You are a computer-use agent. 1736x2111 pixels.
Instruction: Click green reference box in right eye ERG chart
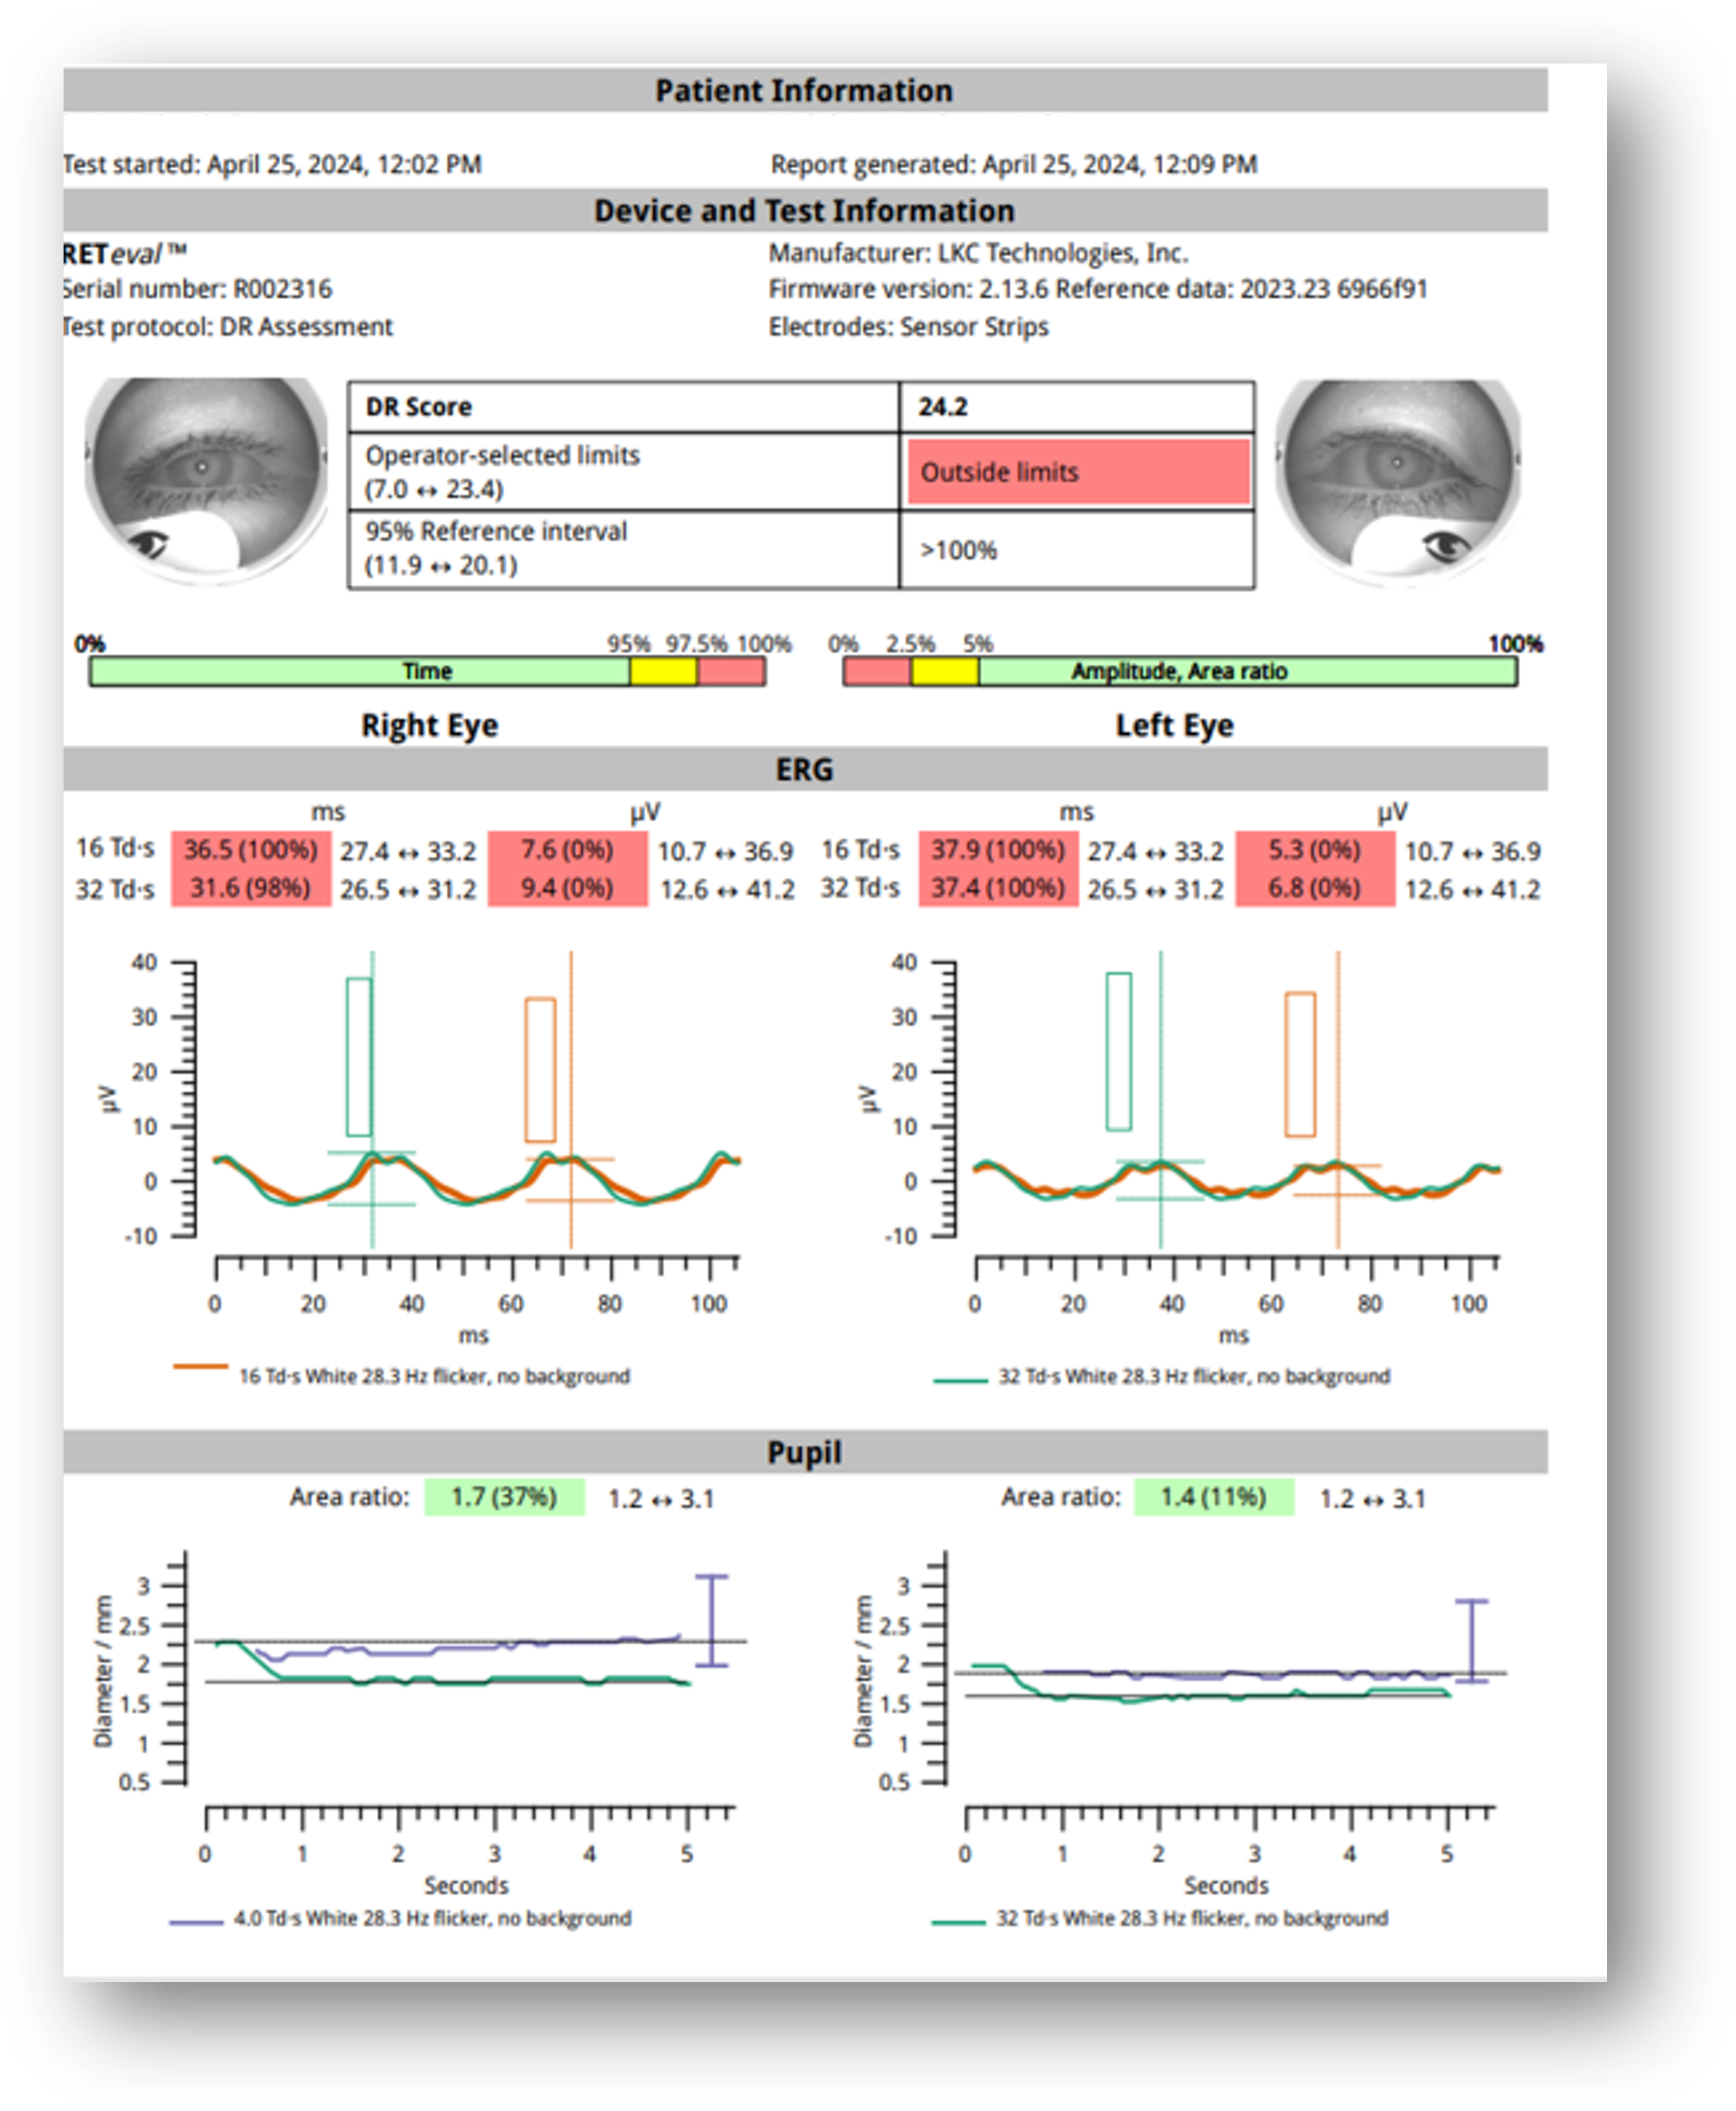[x=358, y=1056]
